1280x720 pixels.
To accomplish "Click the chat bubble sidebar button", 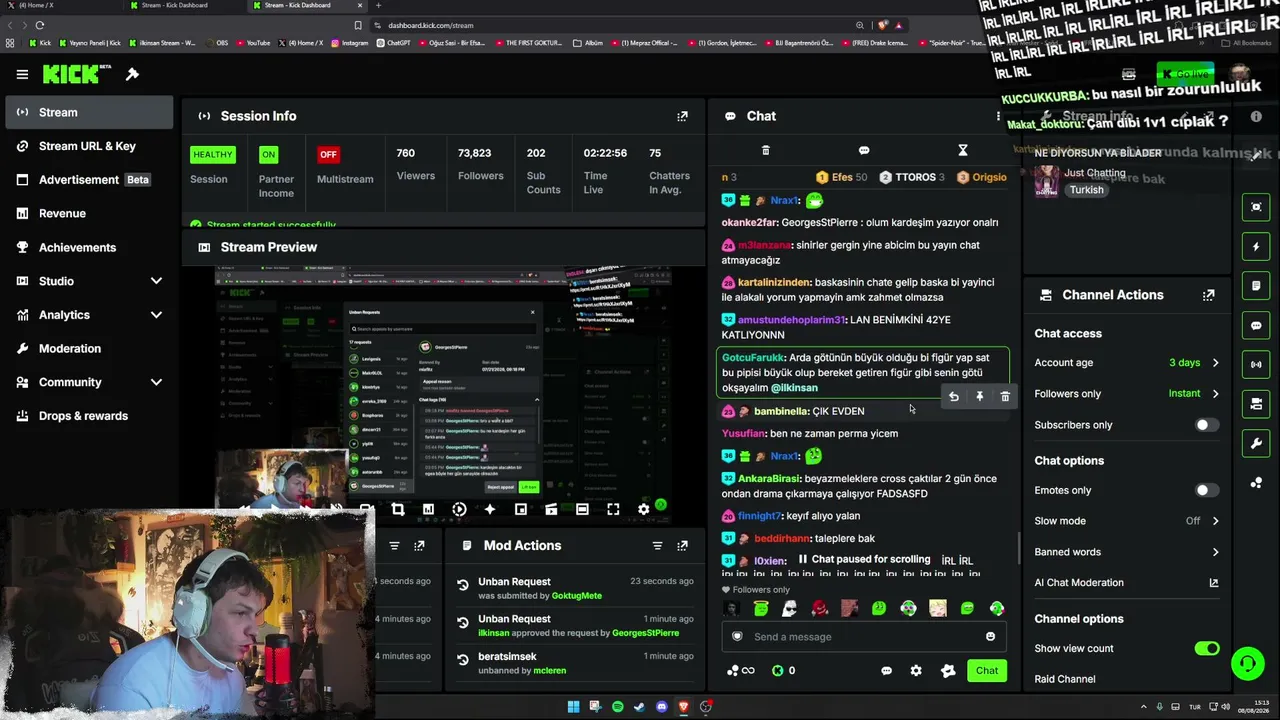I will [1257, 325].
